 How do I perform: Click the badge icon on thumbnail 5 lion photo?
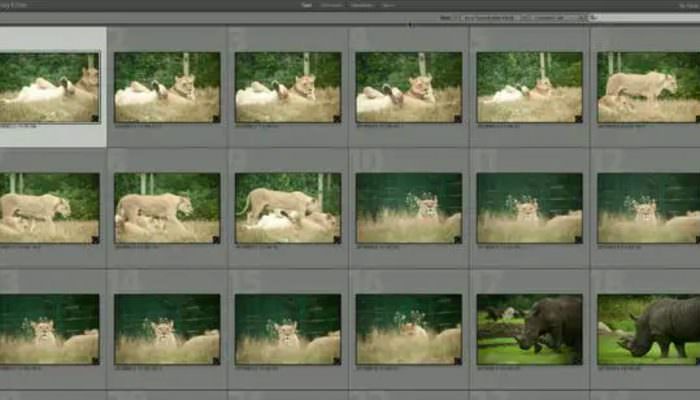[577, 118]
